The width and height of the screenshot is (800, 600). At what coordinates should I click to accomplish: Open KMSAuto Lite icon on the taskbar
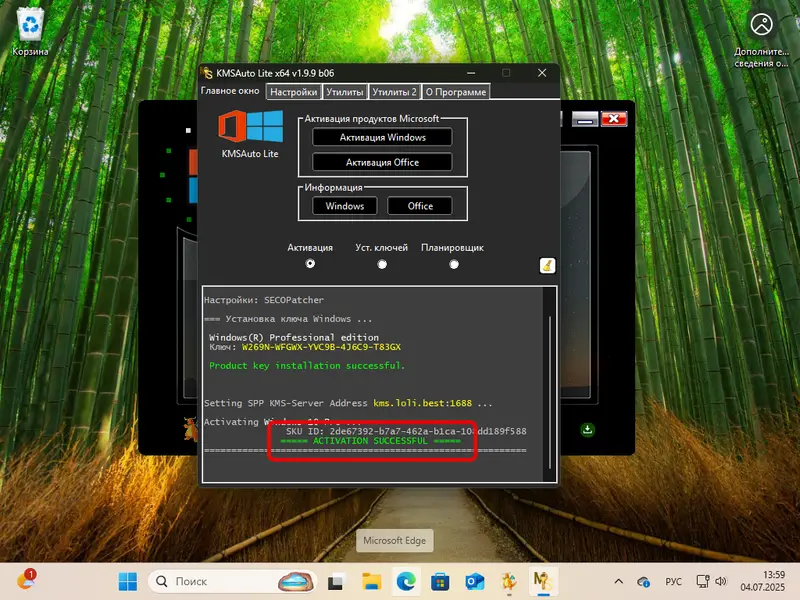pyautogui.click(x=541, y=581)
